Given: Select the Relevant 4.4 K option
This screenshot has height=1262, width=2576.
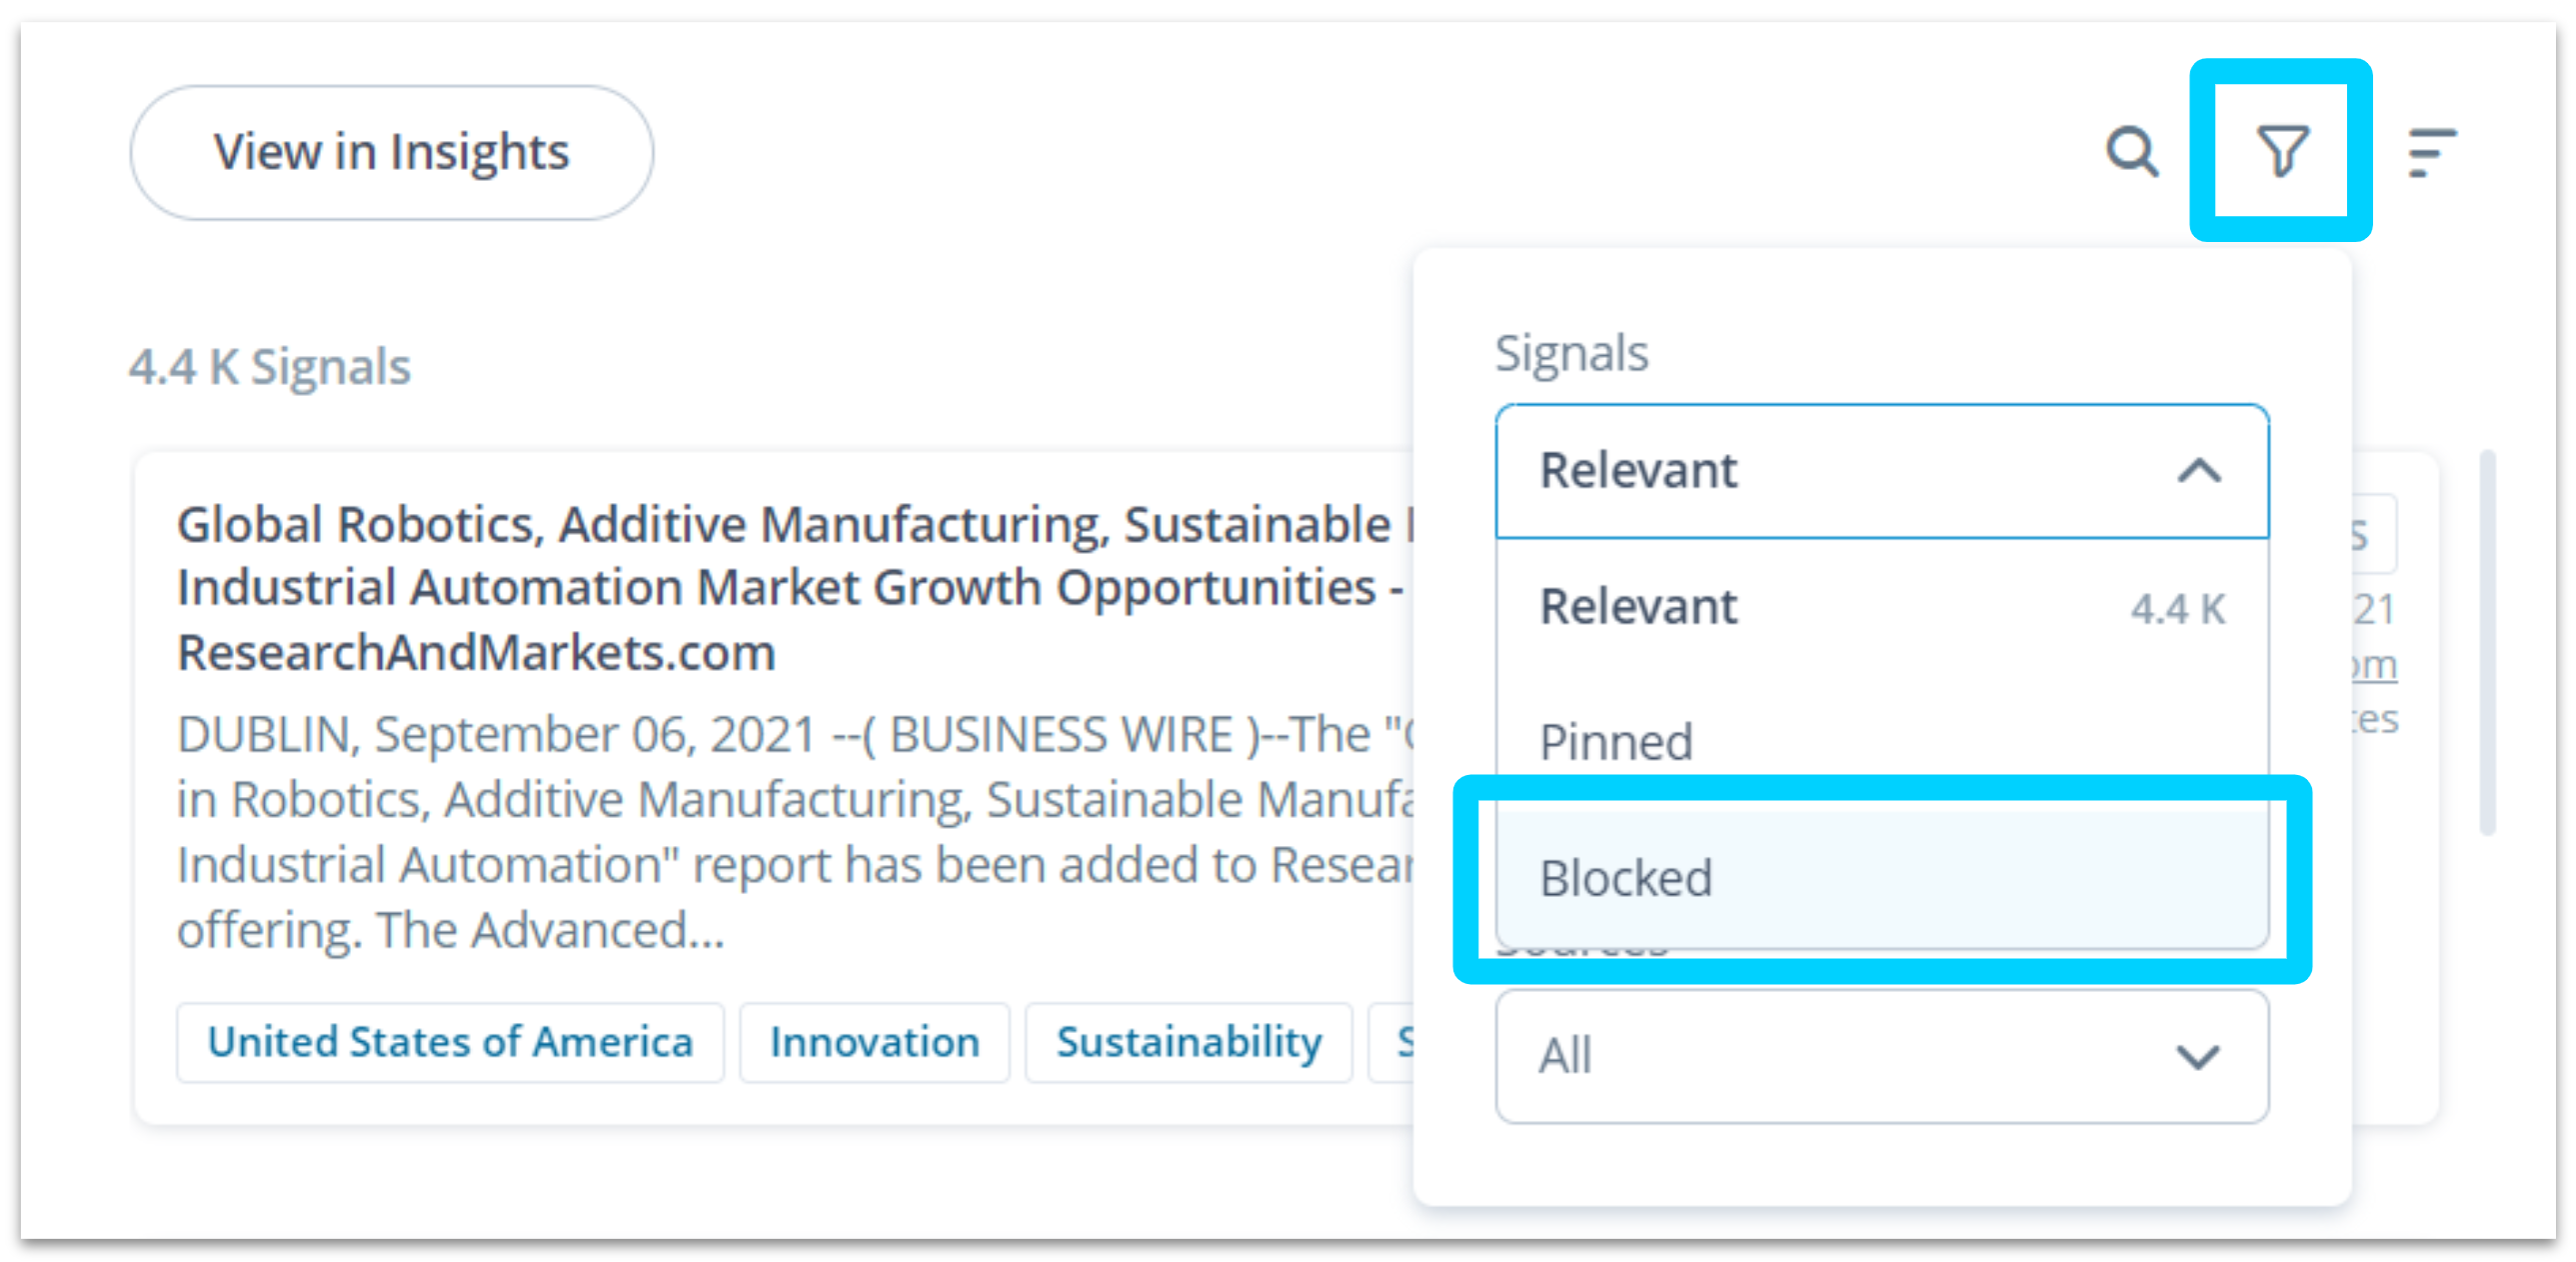Looking at the screenshot, I should (x=1881, y=606).
